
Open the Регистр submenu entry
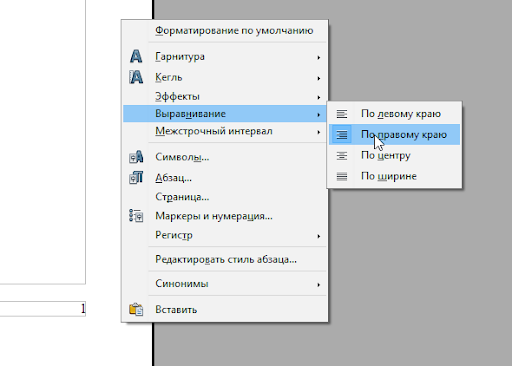pos(225,235)
